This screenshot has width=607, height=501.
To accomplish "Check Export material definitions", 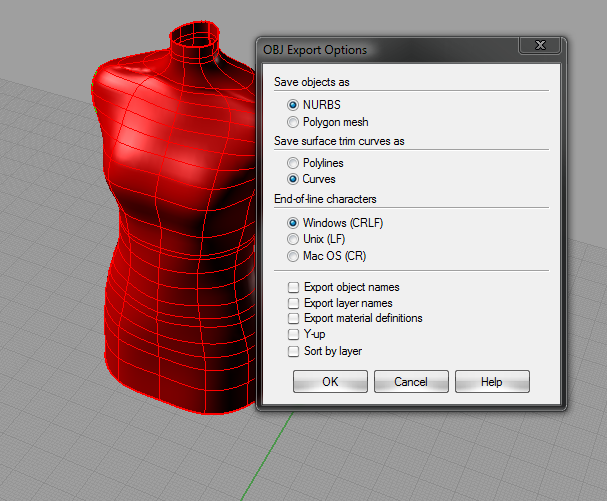I will point(294,318).
